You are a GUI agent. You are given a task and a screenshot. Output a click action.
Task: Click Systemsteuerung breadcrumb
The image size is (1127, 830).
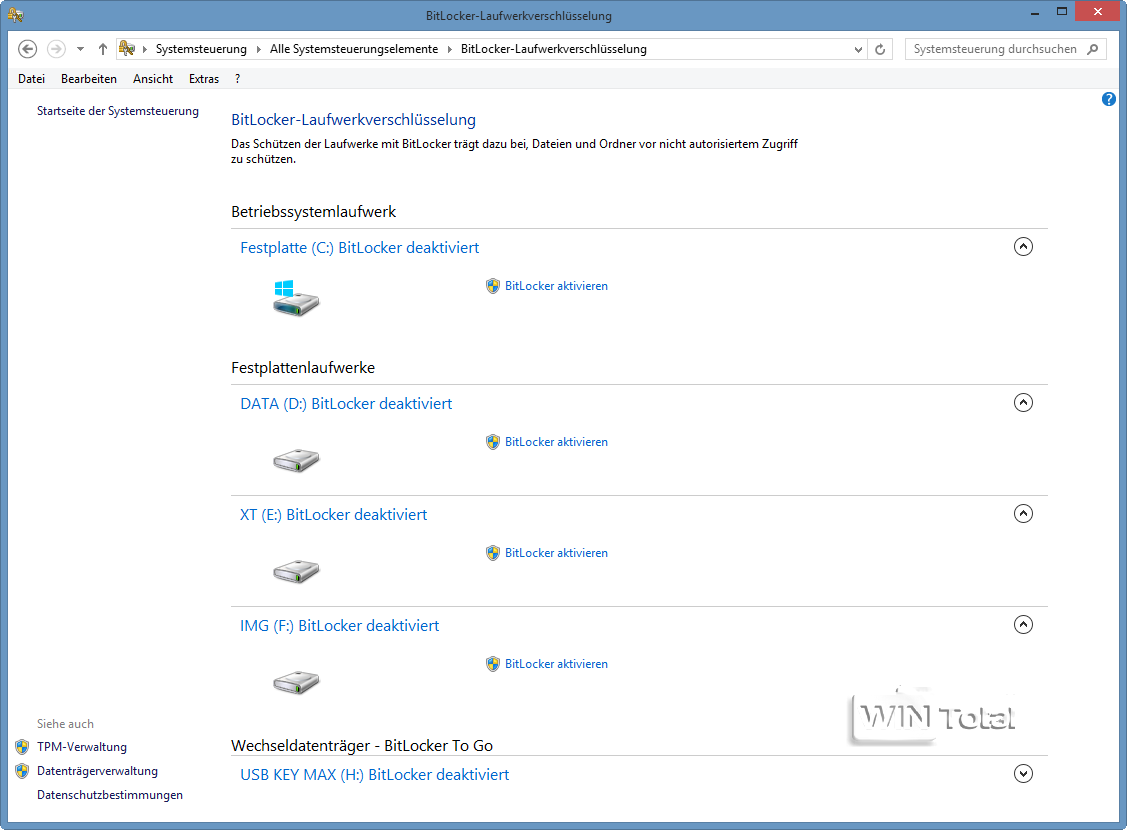click(201, 49)
